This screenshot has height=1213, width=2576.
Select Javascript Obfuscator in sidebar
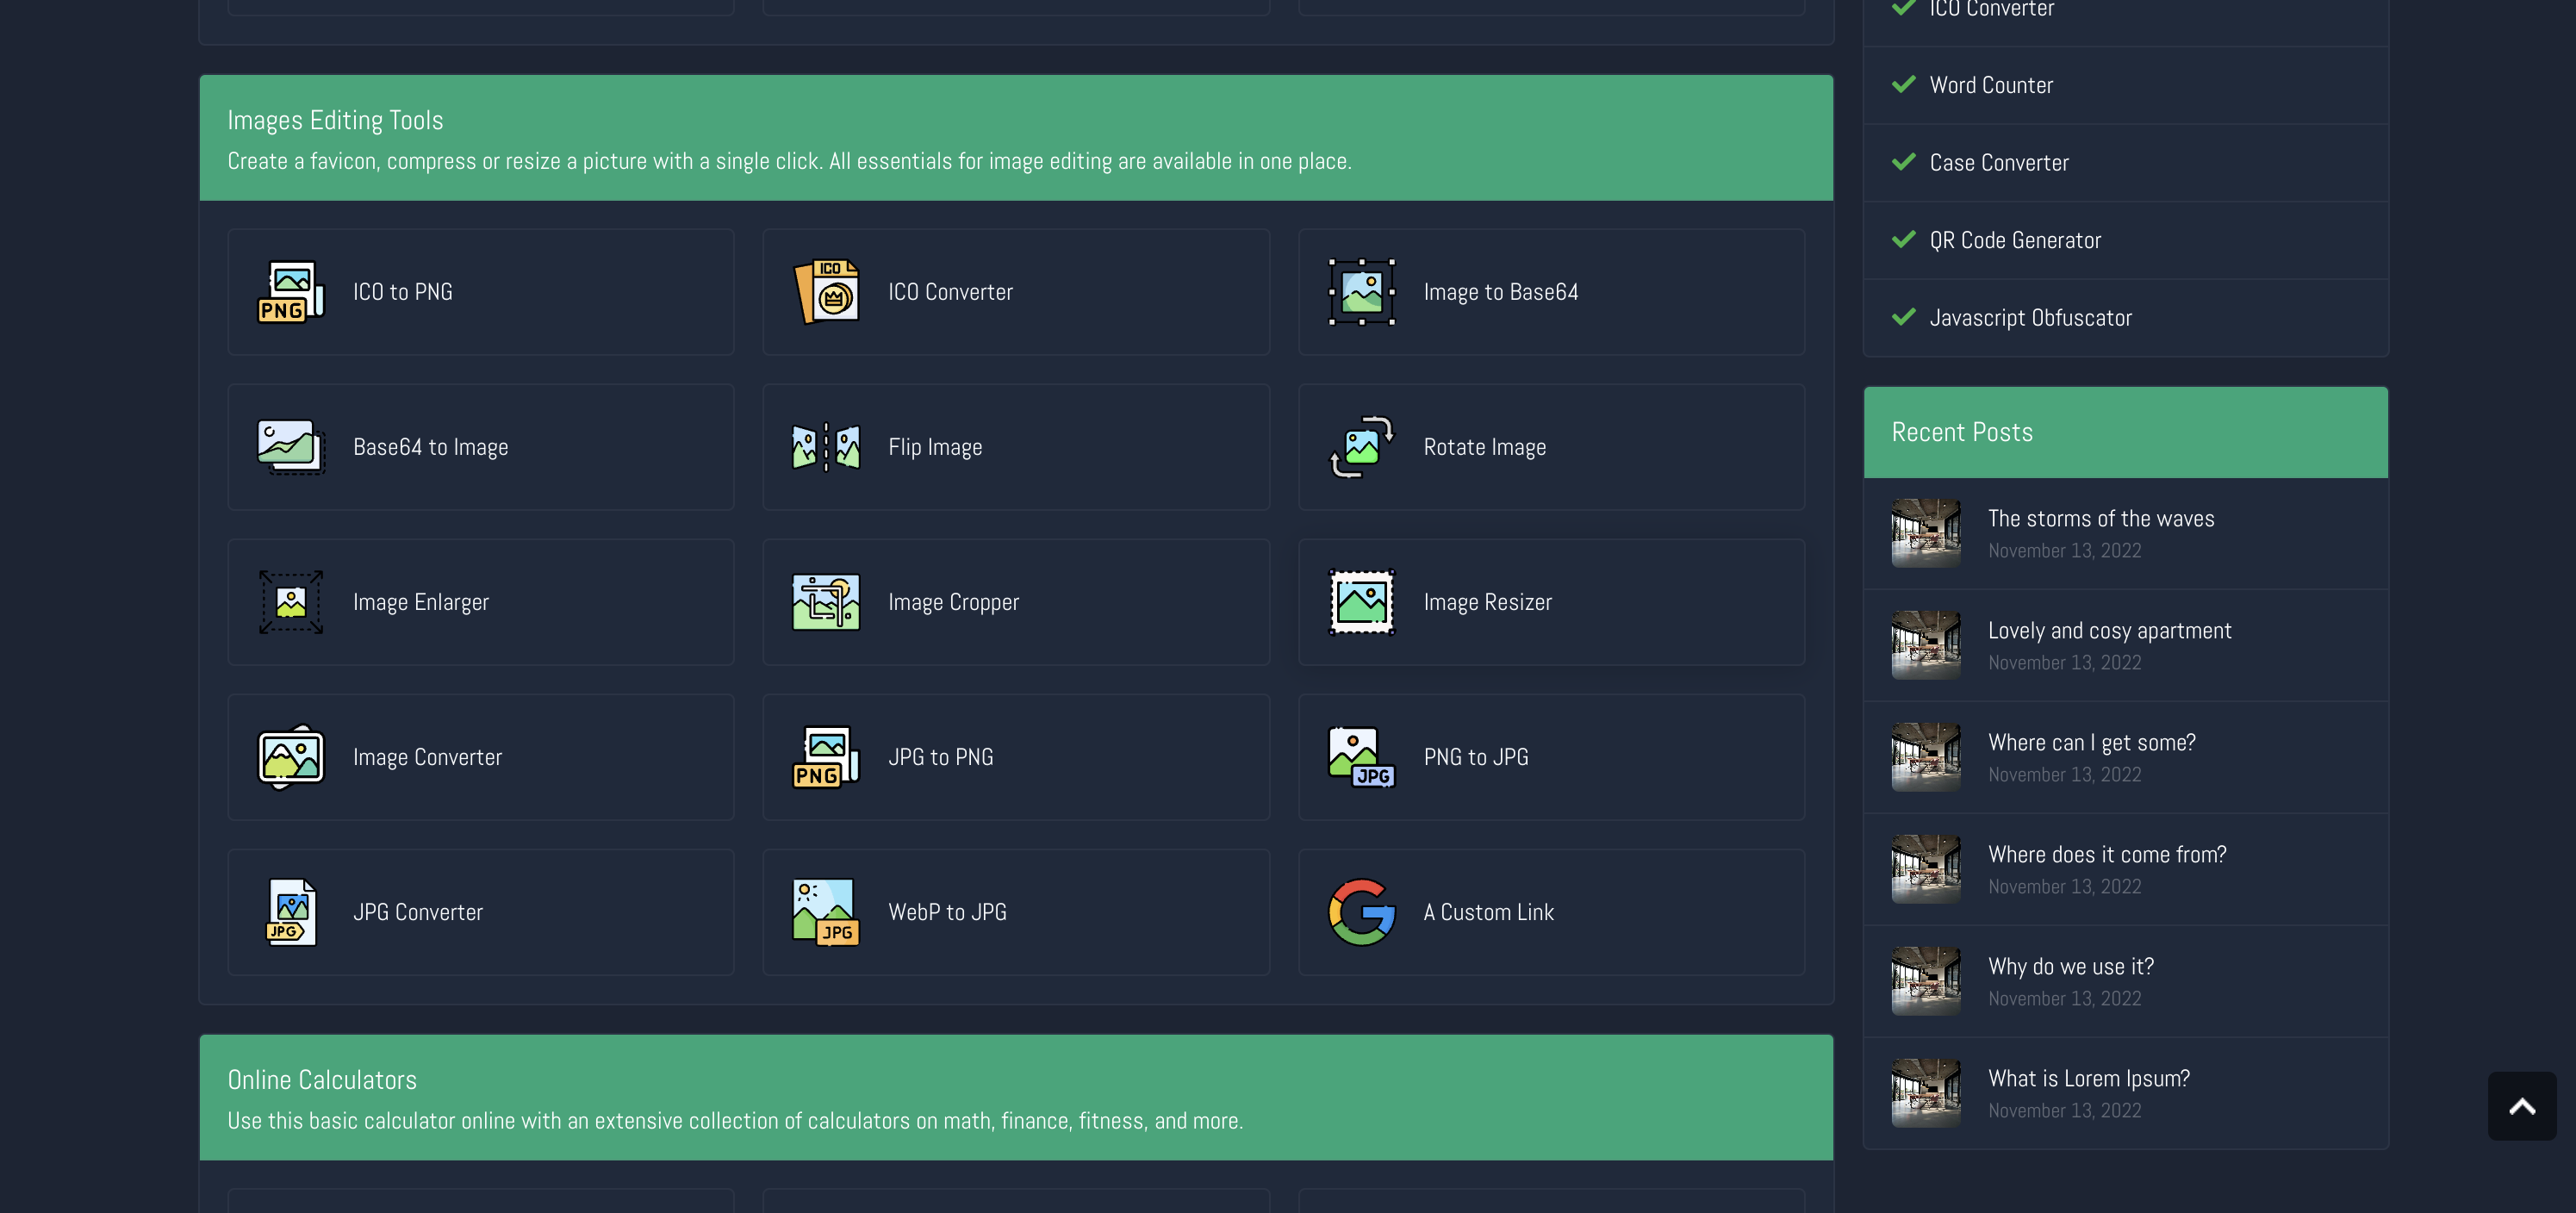point(2030,318)
